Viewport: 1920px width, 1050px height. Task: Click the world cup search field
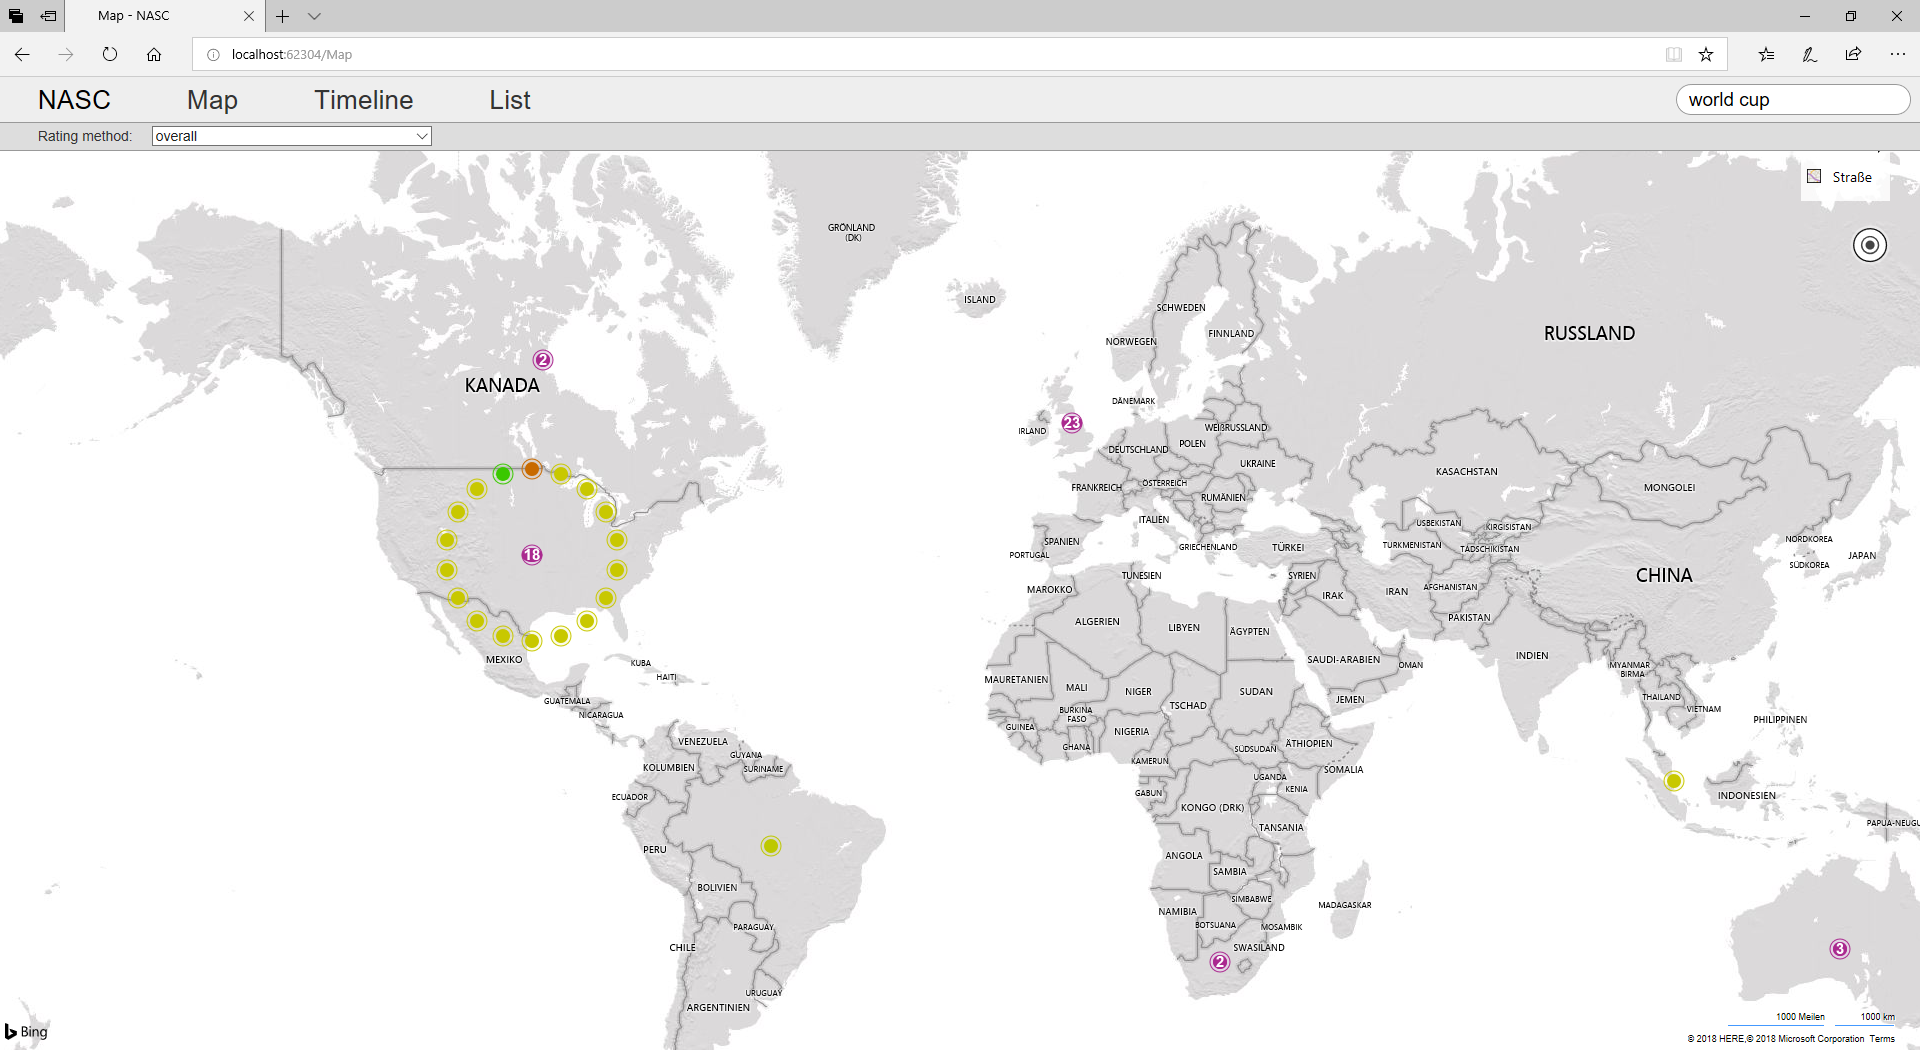1792,100
